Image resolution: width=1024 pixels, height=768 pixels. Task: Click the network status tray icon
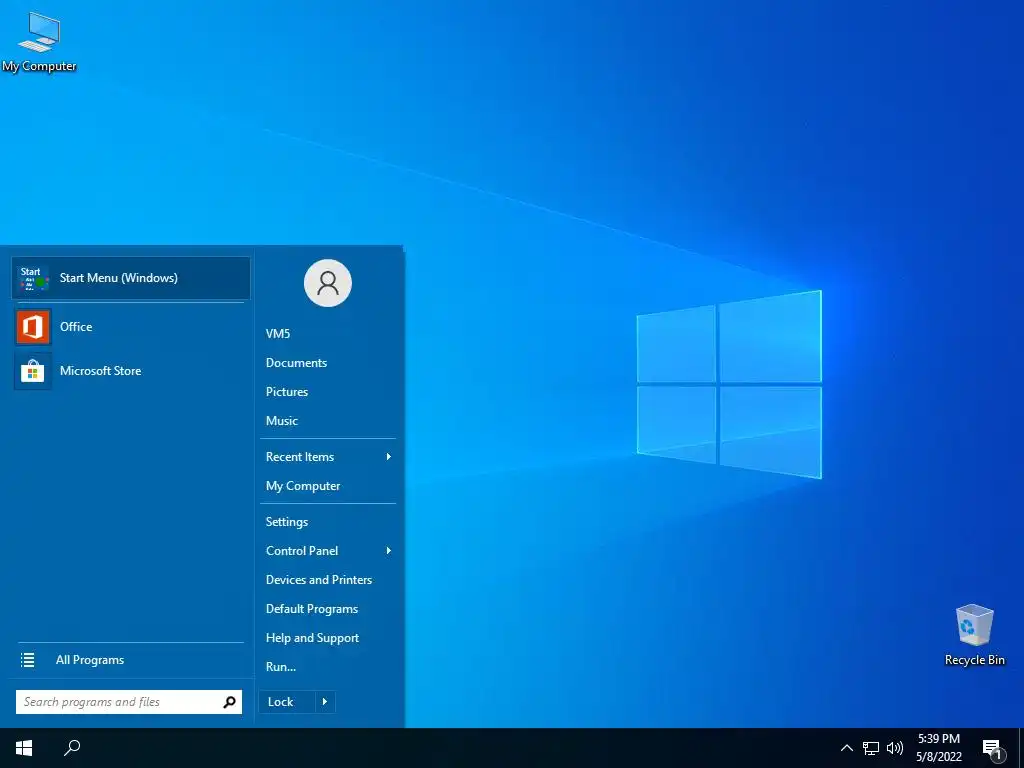(x=871, y=748)
